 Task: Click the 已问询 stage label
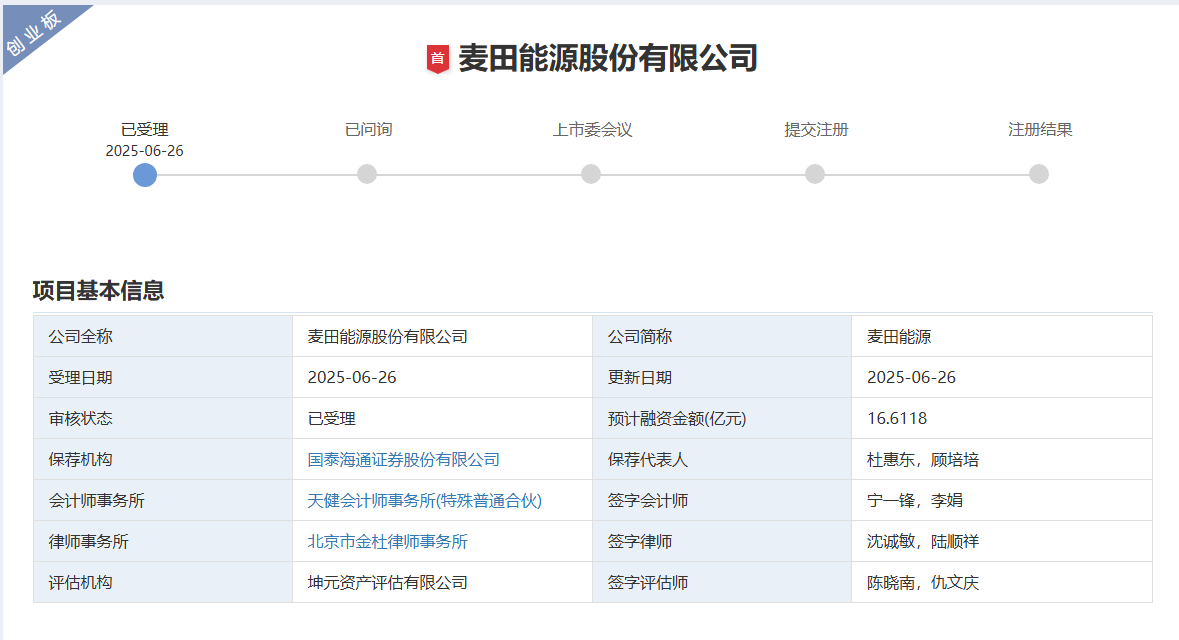pyautogui.click(x=368, y=129)
